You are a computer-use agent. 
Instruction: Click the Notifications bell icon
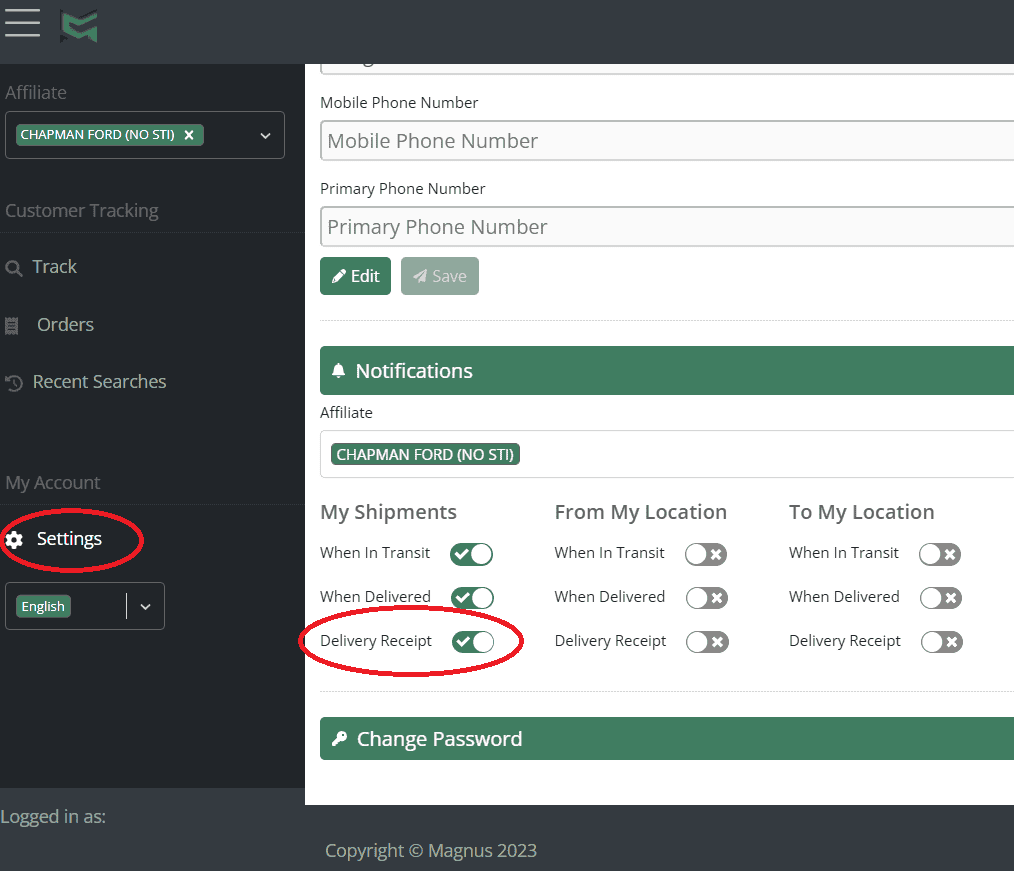click(x=338, y=371)
